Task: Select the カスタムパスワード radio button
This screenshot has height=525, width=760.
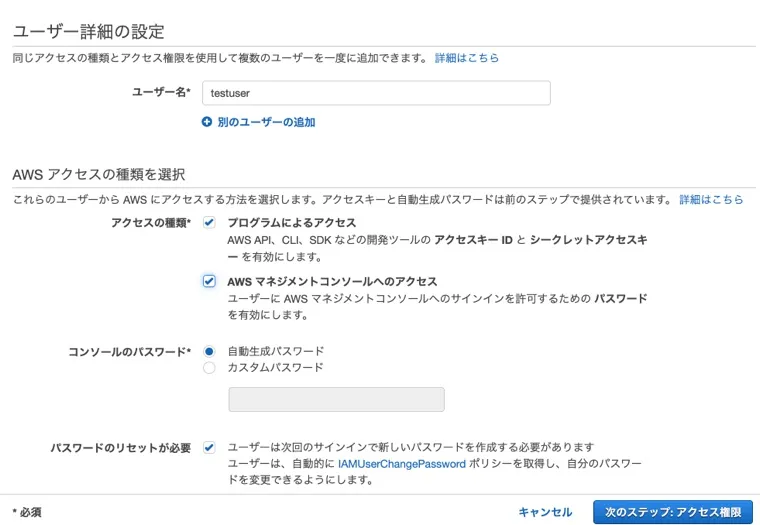Action: 209,367
